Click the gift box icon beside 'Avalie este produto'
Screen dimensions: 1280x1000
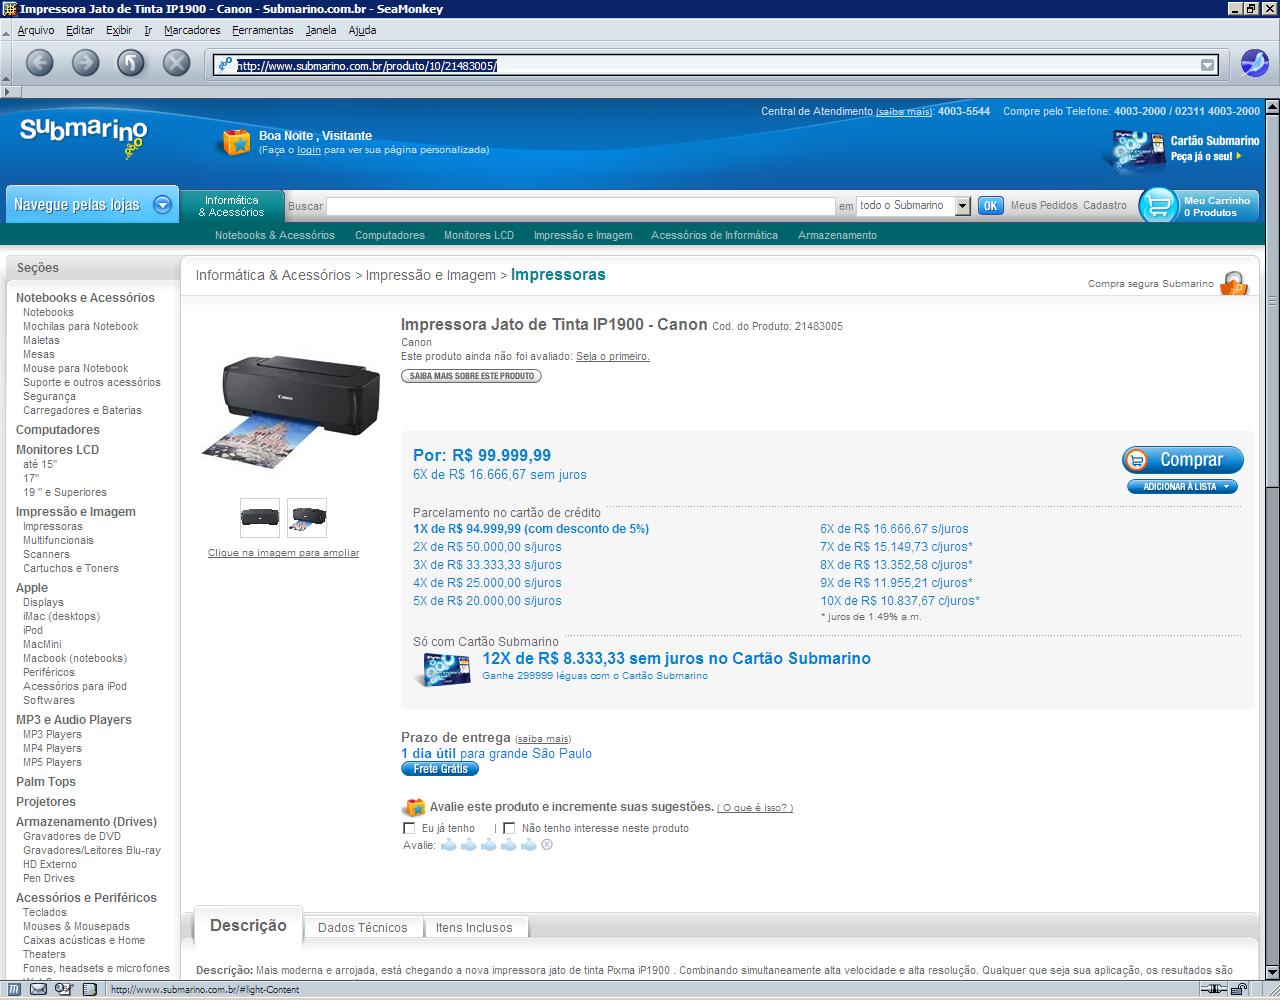click(414, 807)
